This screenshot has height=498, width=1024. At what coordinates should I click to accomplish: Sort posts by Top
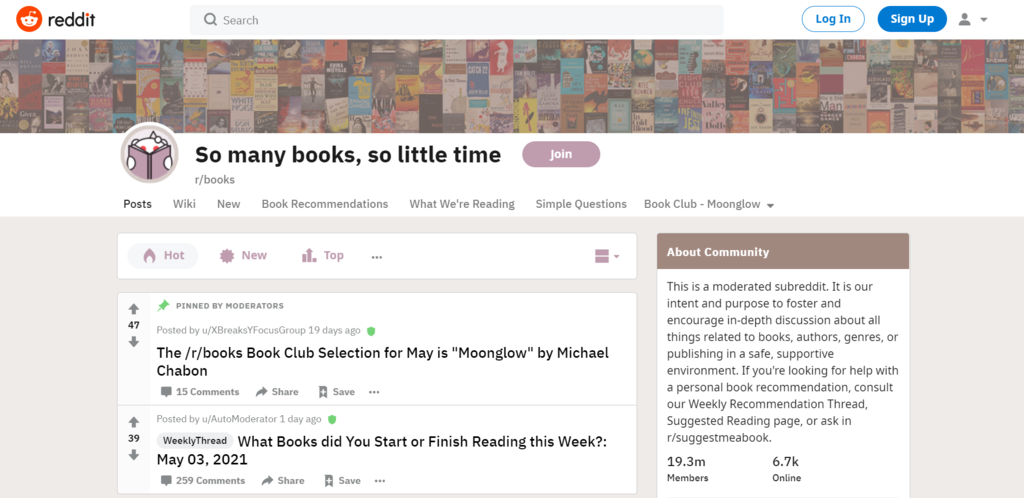(322, 256)
